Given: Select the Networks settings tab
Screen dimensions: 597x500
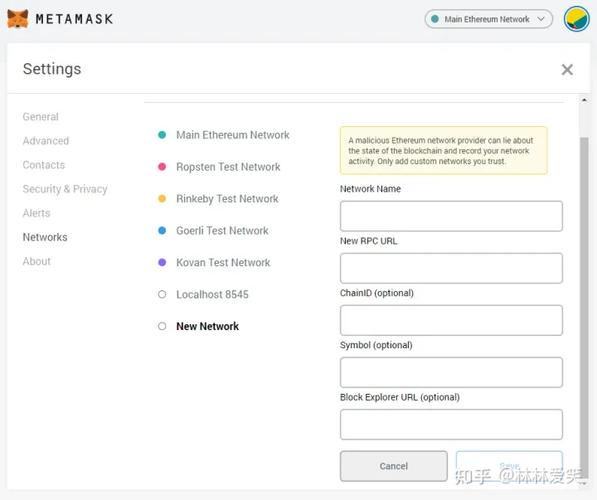Looking at the screenshot, I should pos(45,237).
